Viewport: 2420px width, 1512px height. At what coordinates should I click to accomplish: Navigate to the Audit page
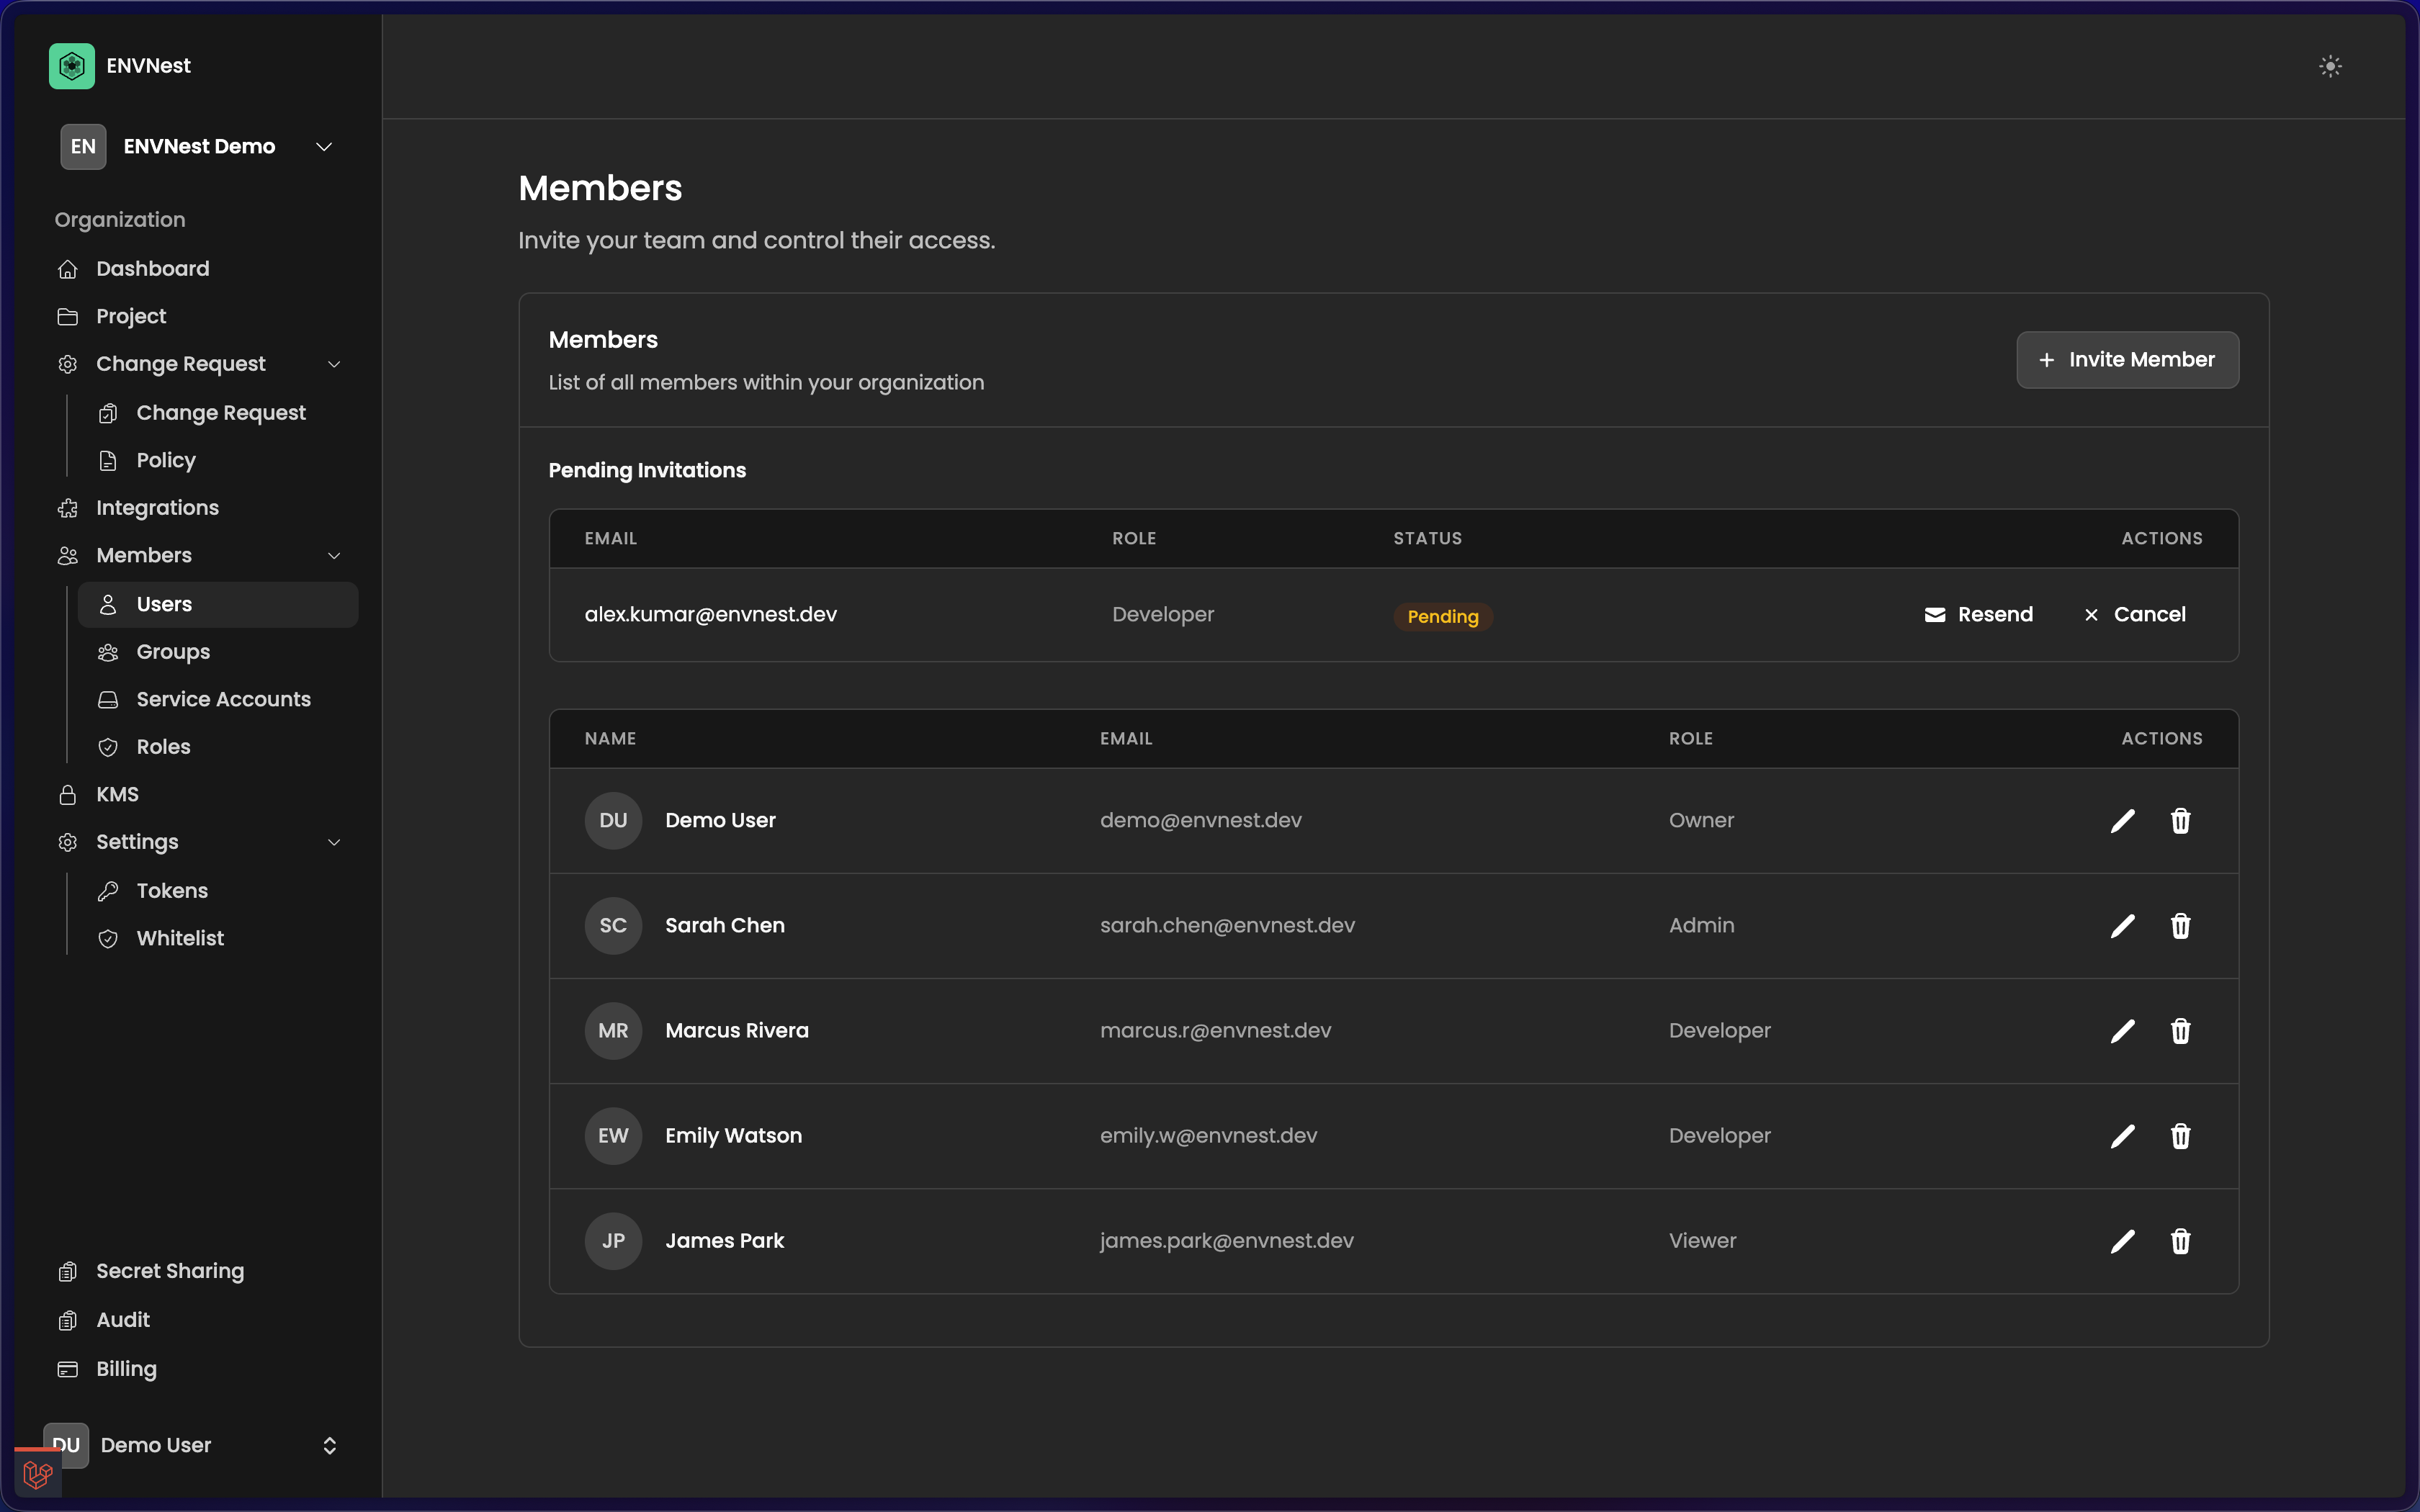coord(122,1319)
